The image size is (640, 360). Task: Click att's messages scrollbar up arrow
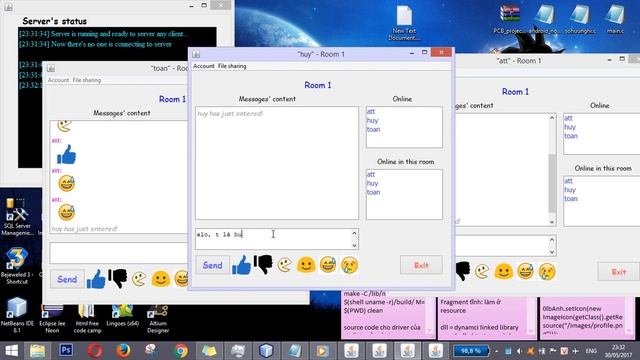click(x=552, y=118)
